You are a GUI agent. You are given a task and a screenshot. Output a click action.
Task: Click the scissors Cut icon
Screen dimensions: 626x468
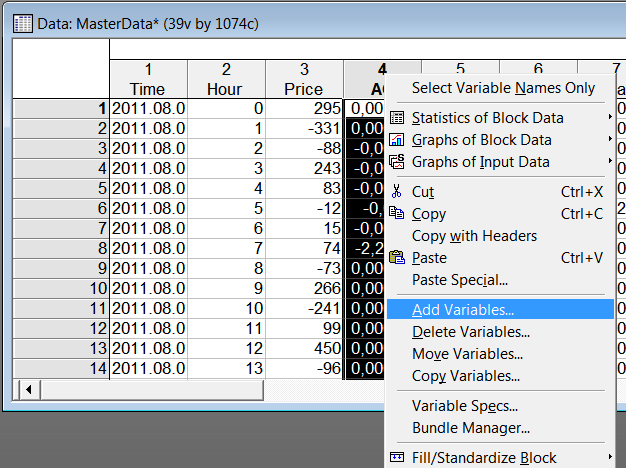click(396, 192)
